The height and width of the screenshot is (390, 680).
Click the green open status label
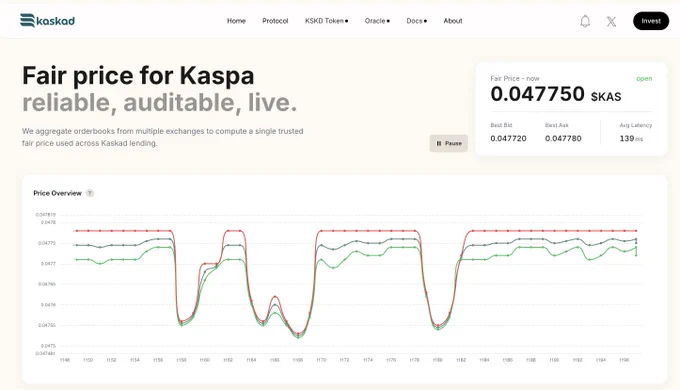tap(644, 79)
